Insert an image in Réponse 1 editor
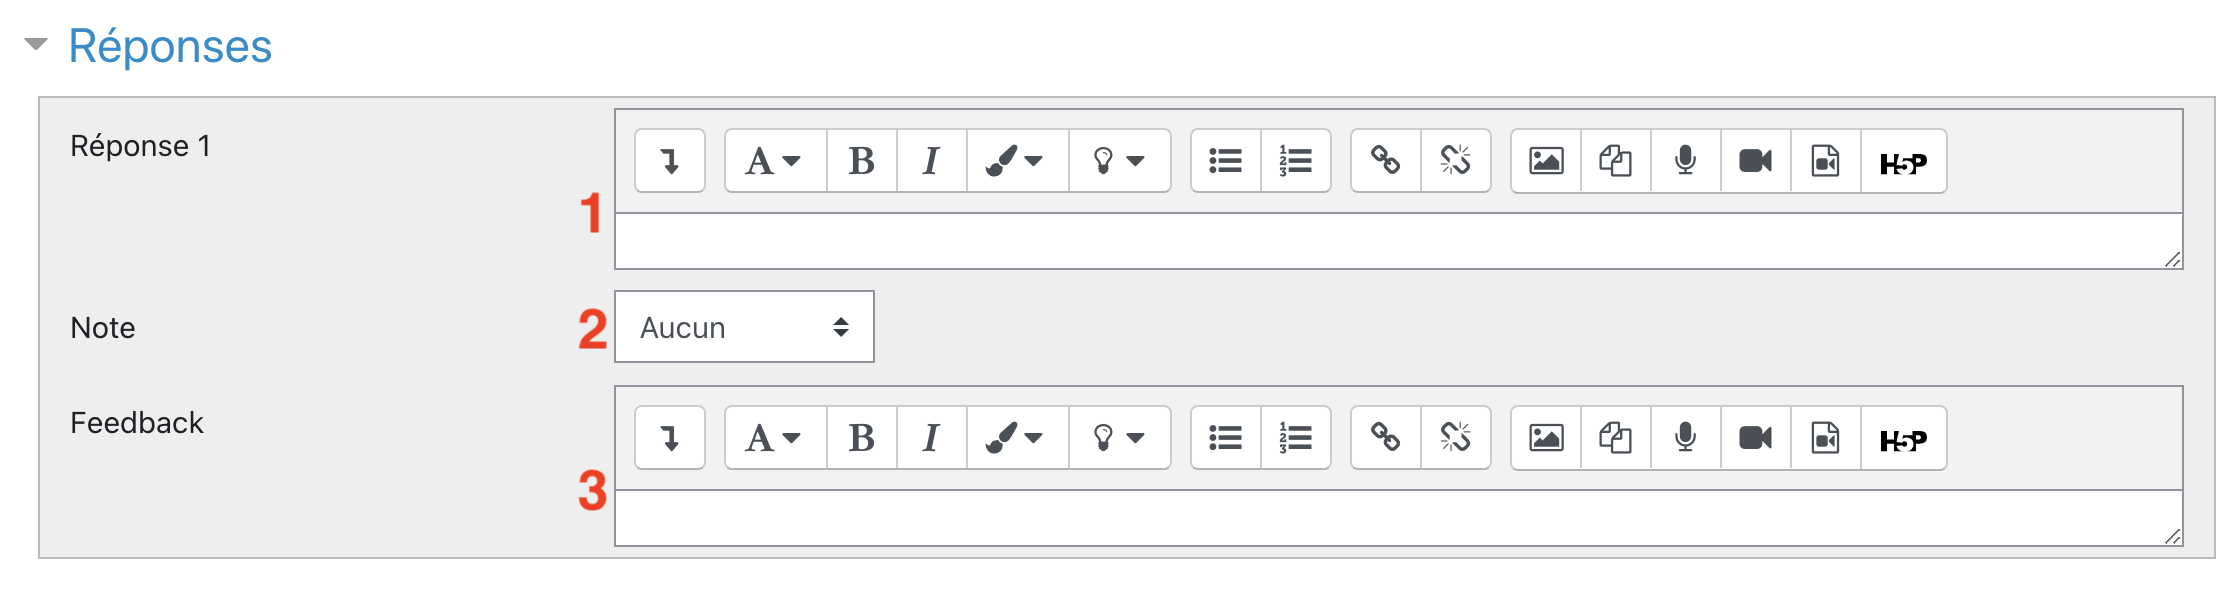2224x590 pixels. click(x=1545, y=161)
